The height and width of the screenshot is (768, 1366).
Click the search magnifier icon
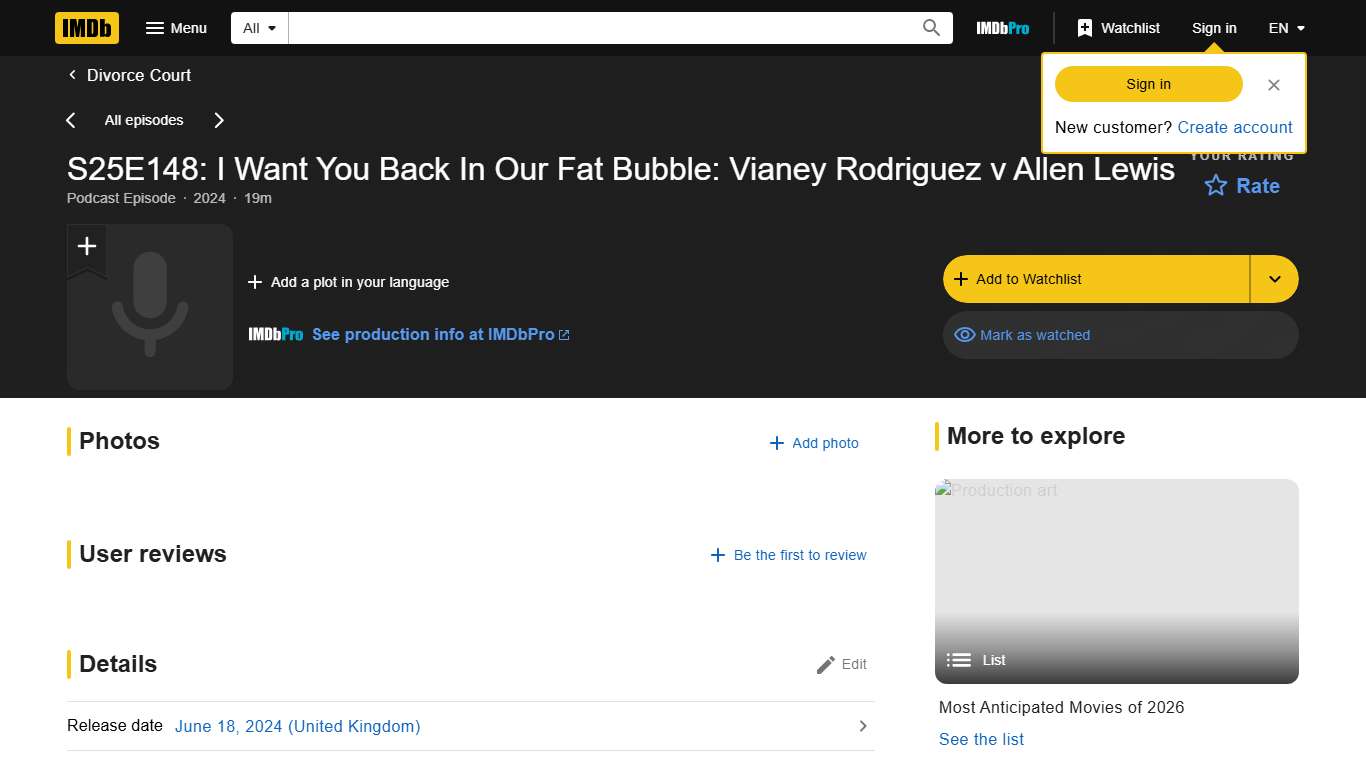coord(930,28)
